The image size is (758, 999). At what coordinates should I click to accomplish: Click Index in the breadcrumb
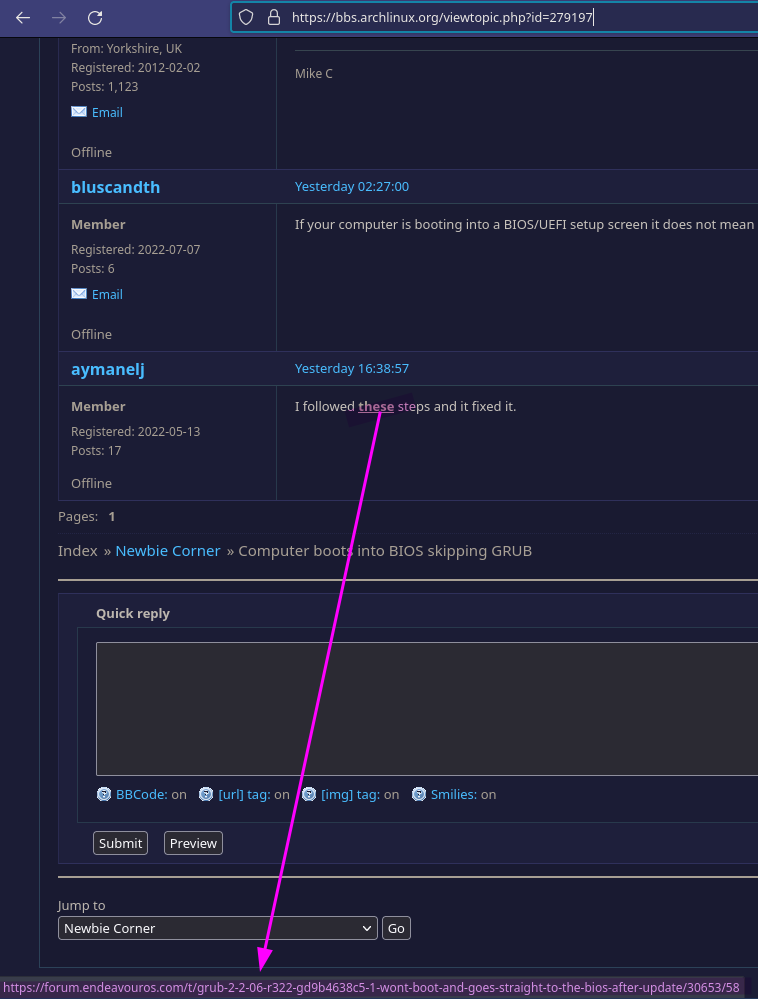click(x=78, y=551)
